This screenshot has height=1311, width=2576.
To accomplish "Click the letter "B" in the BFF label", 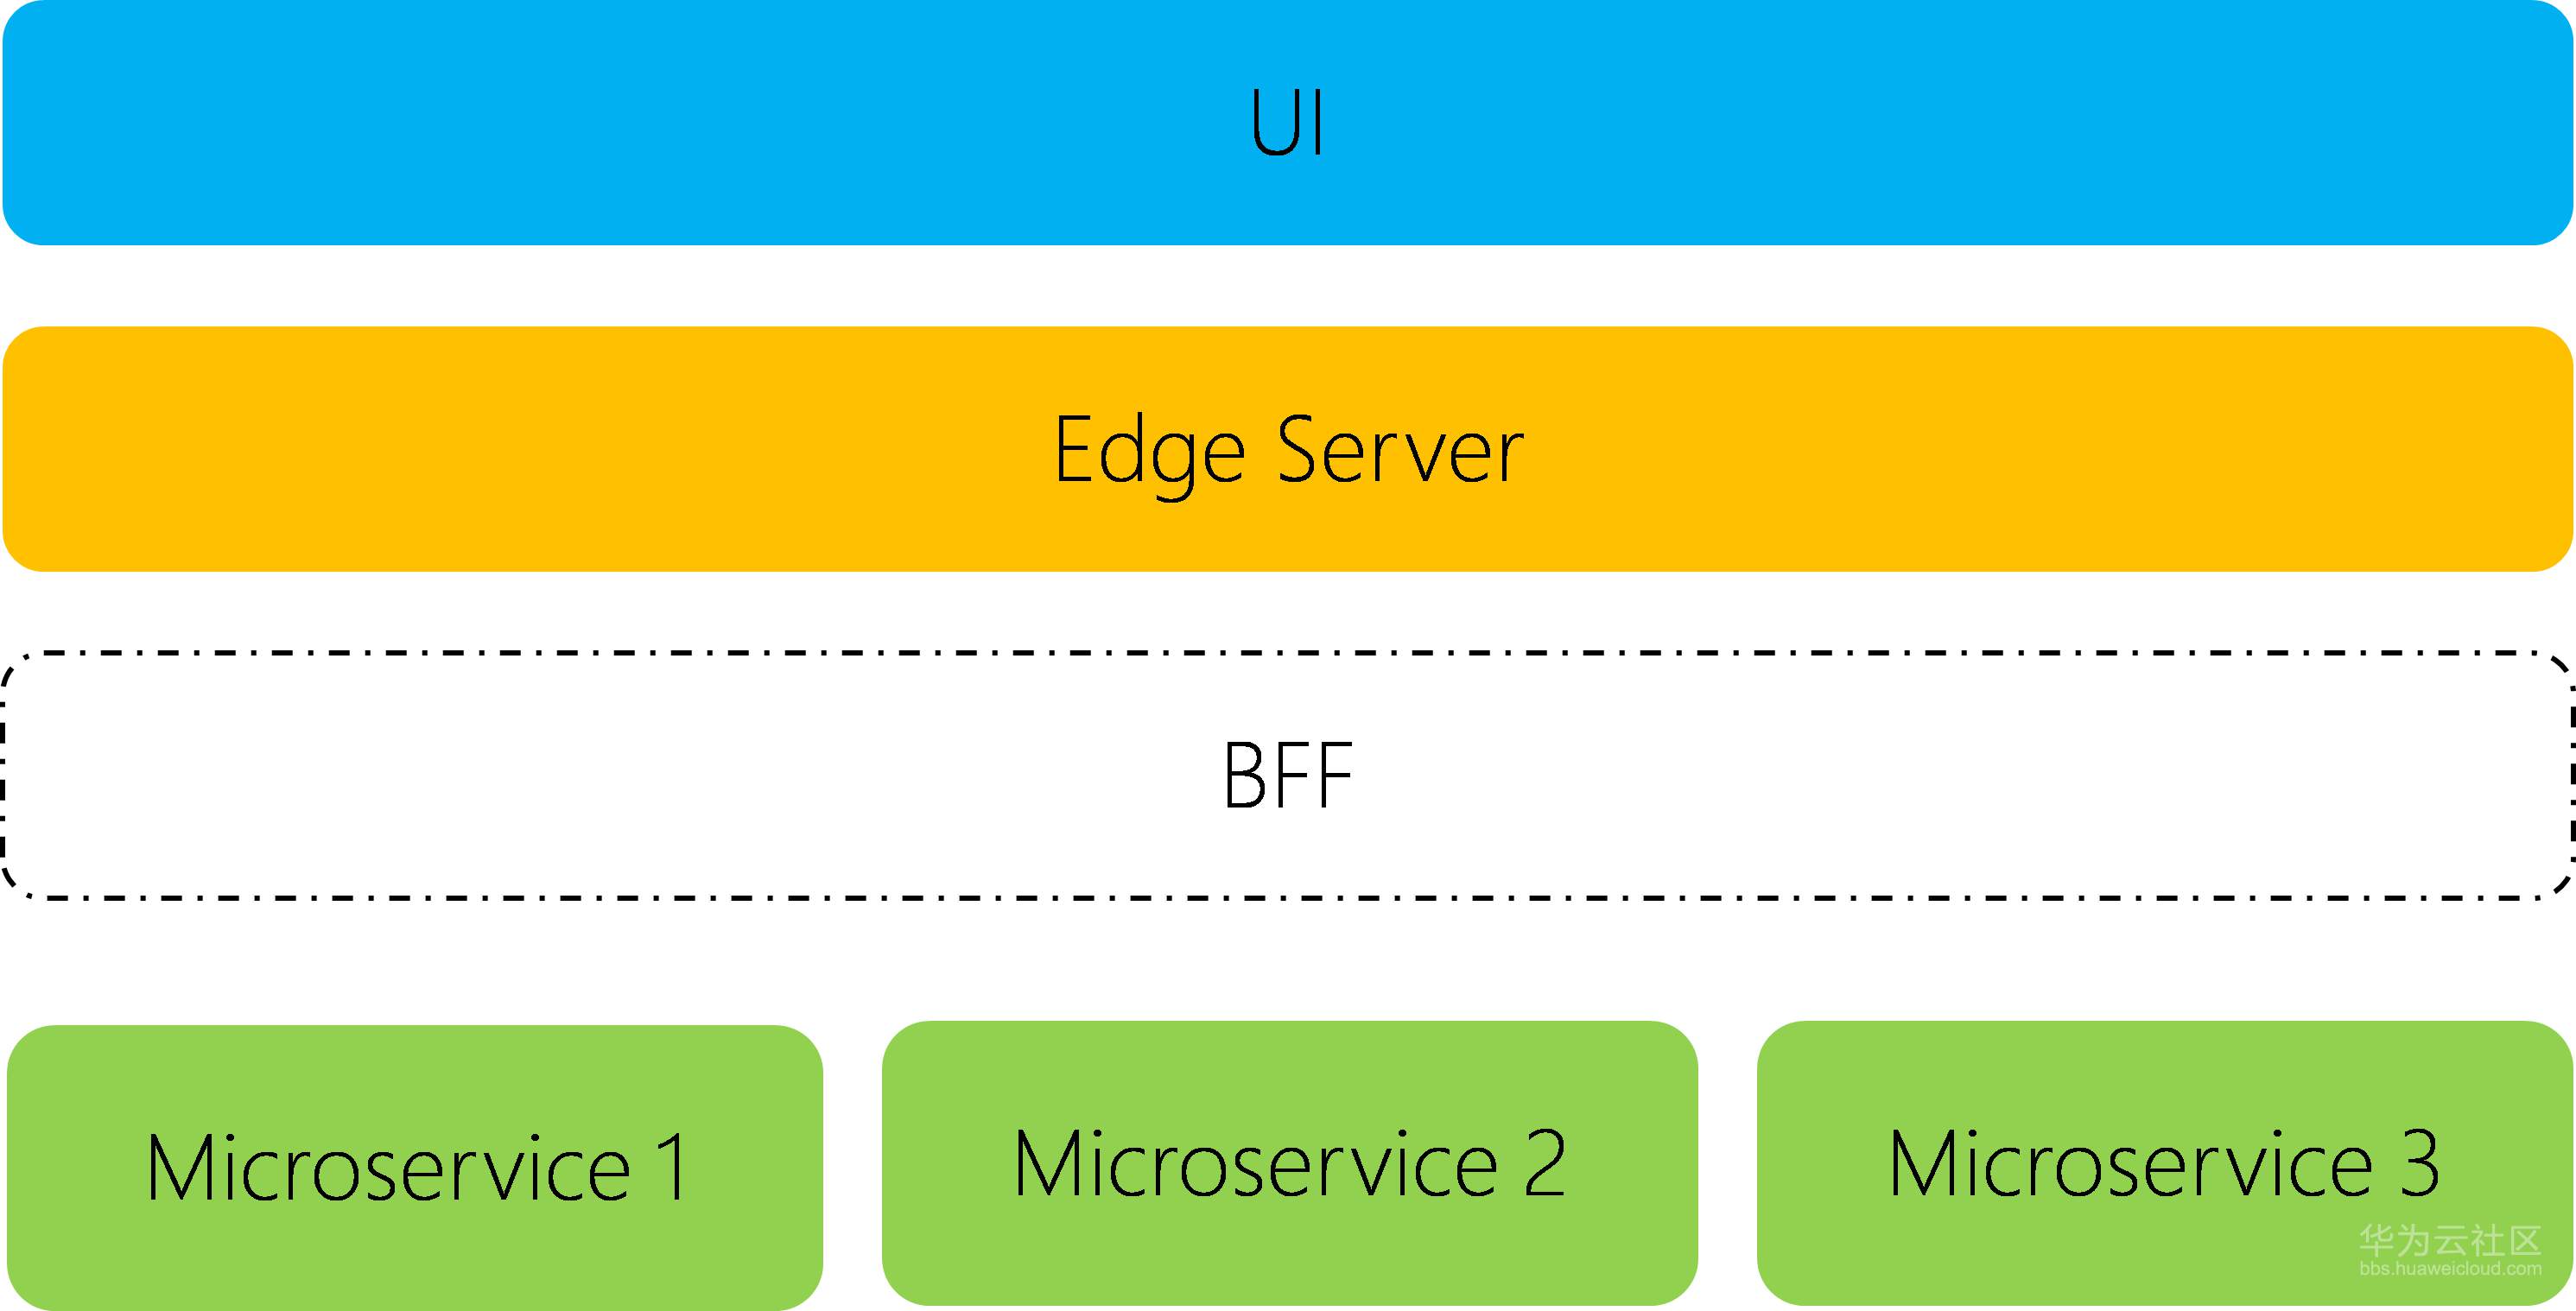I will pyautogui.click(x=1243, y=776).
